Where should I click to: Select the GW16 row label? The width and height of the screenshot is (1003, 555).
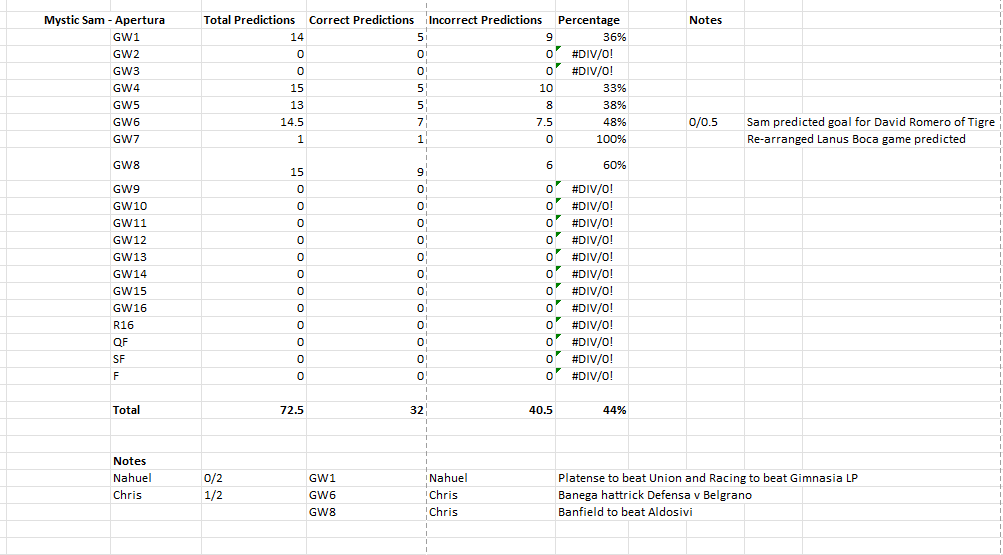click(129, 308)
